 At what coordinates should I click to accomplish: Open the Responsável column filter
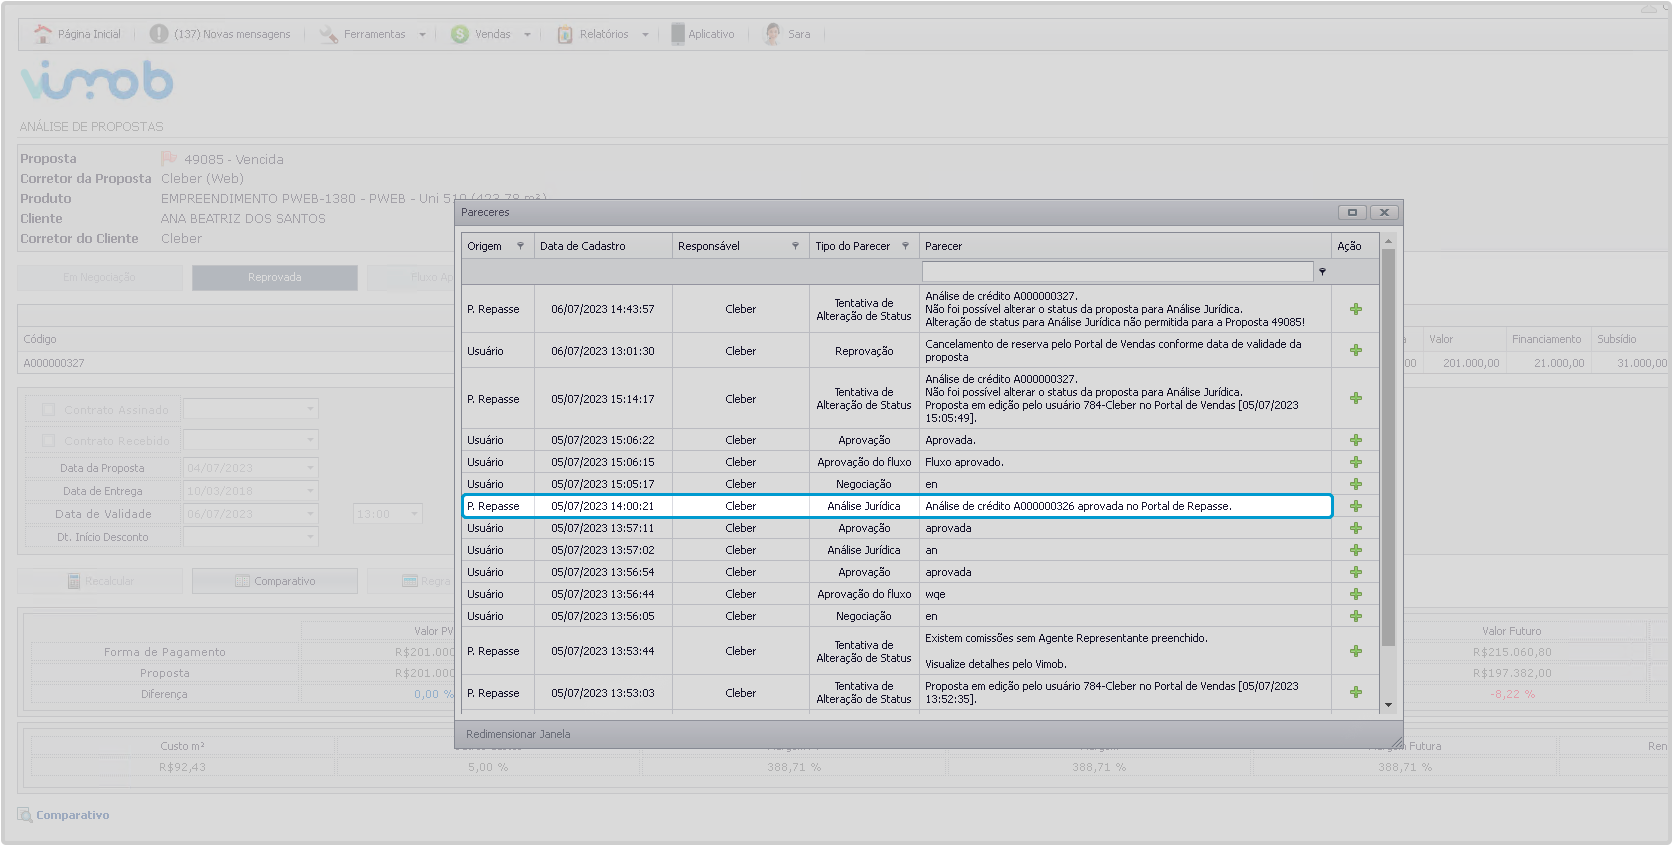[795, 246]
